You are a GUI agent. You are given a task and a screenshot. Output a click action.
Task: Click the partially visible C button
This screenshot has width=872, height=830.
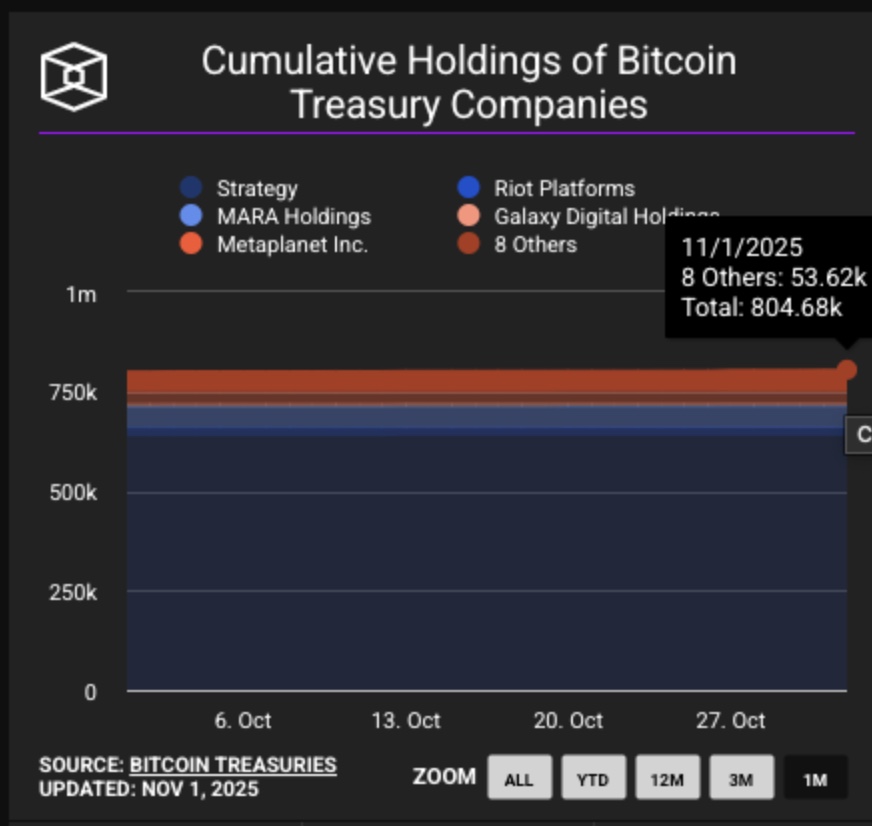coord(862,435)
